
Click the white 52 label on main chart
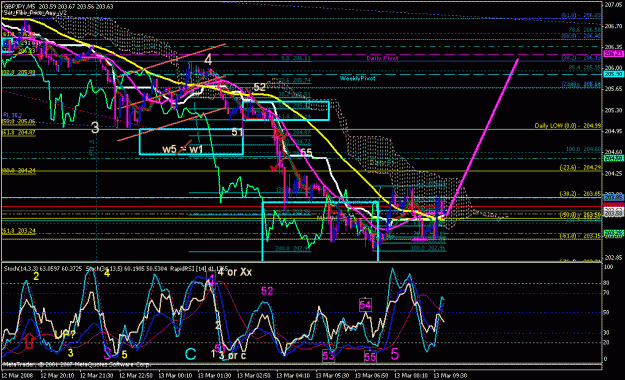click(259, 87)
